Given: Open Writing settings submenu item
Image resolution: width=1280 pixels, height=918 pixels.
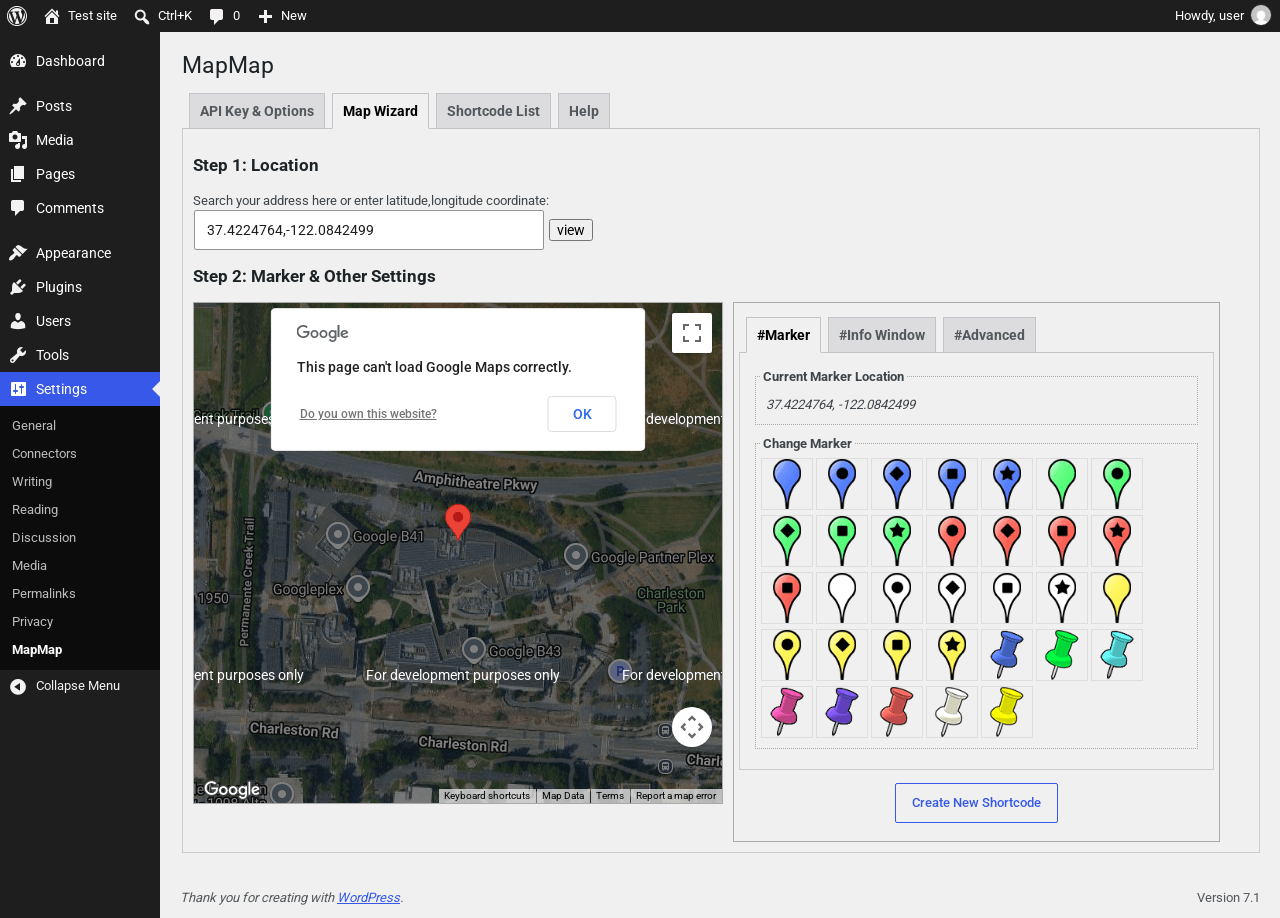Looking at the screenshot, I should (x=80, y=481).
